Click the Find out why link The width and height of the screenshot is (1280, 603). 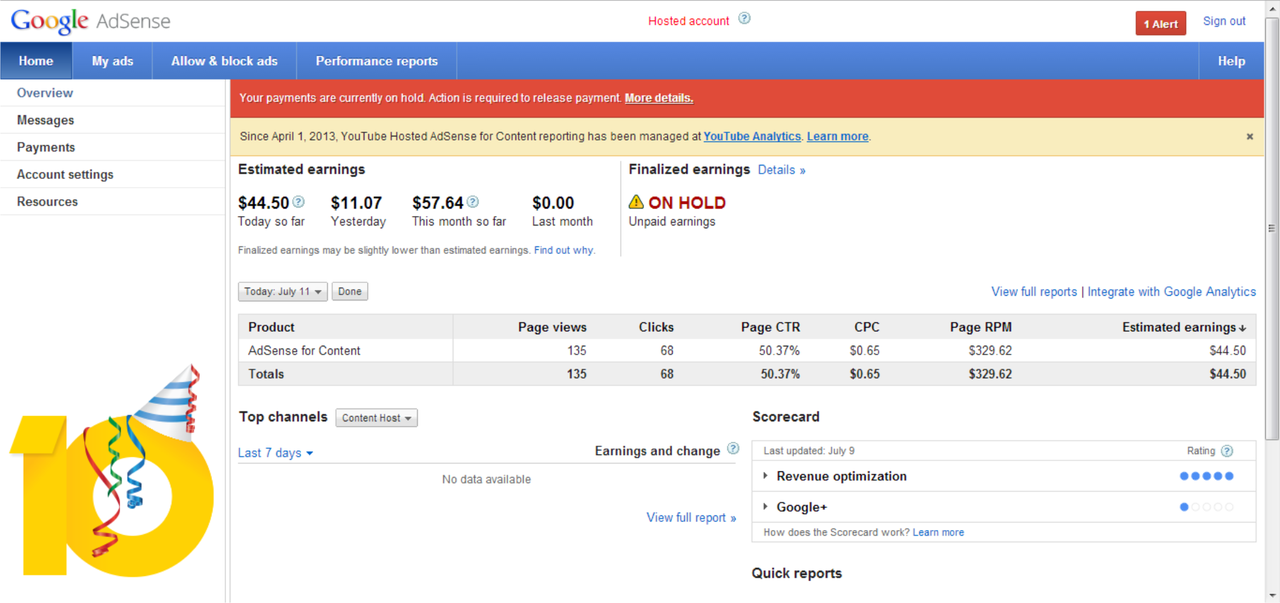[x=564, y=250]
